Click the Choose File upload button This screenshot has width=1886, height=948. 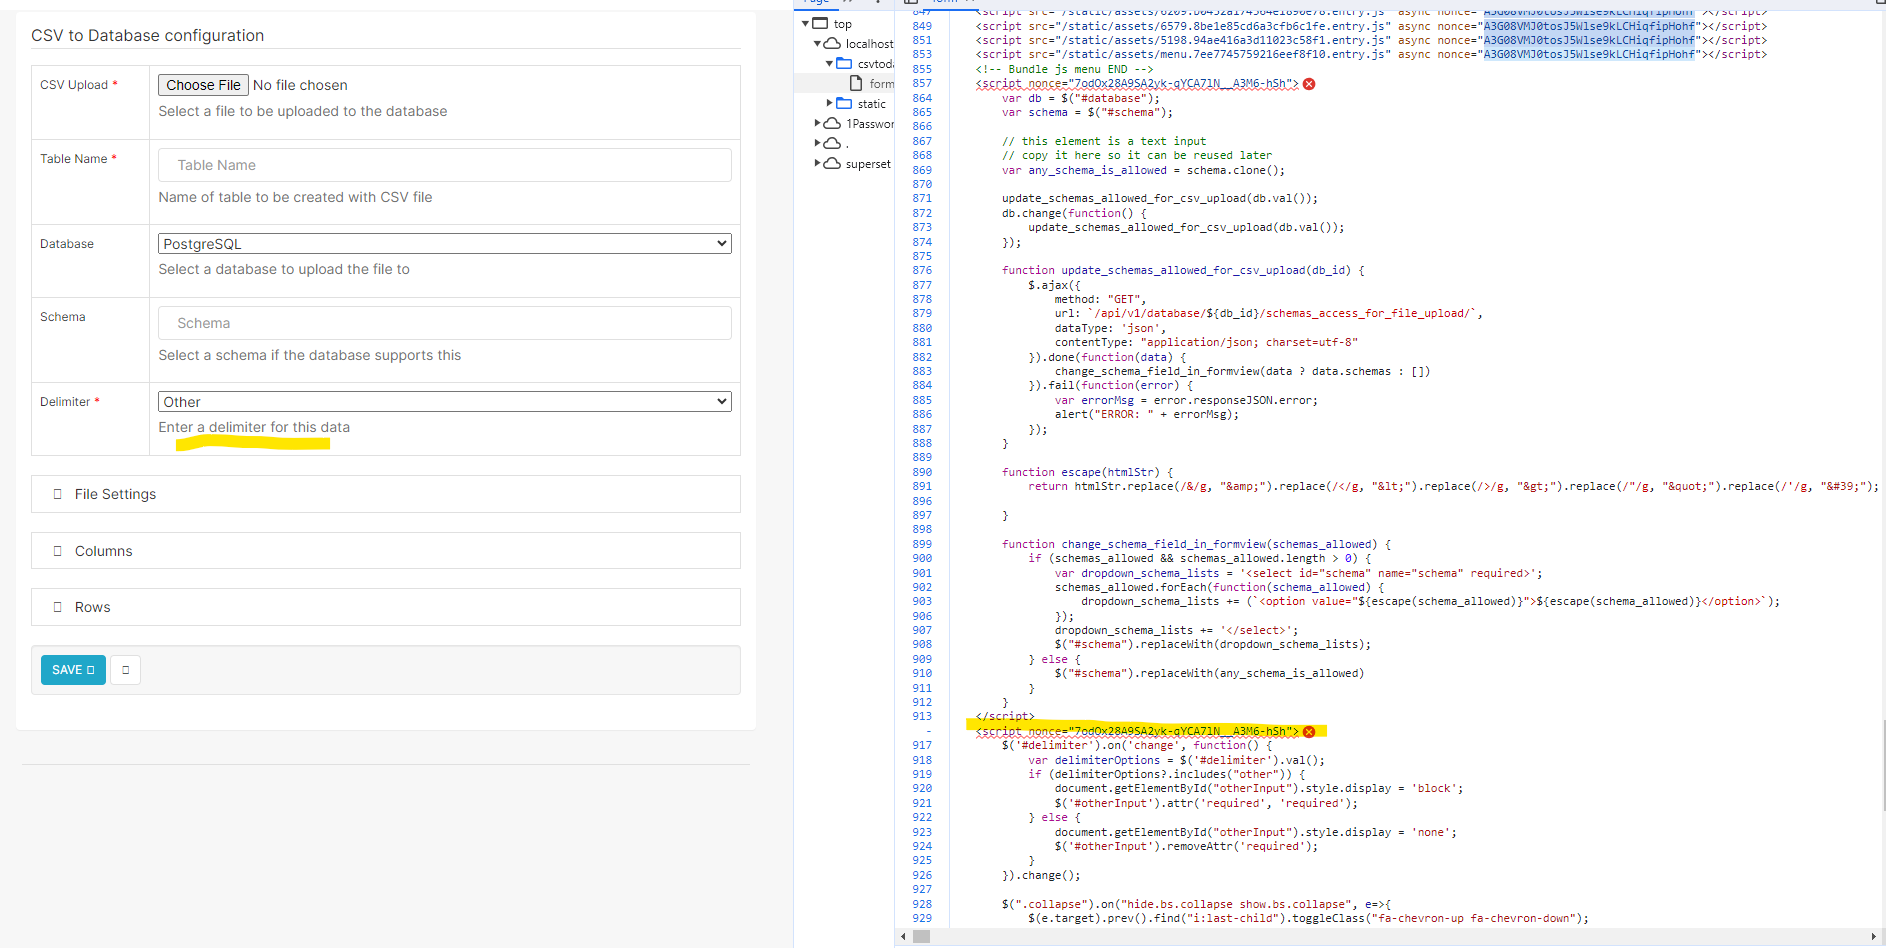[x=203, y=85]
